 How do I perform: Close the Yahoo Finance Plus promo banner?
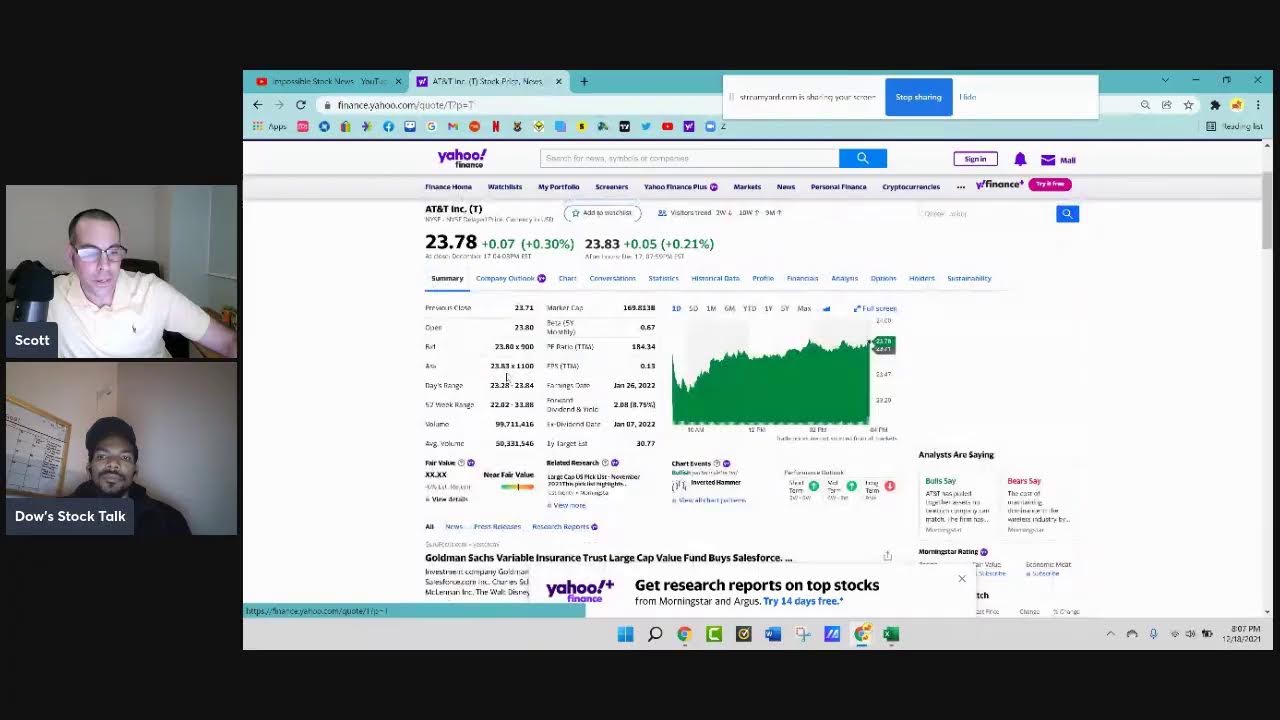962,578
